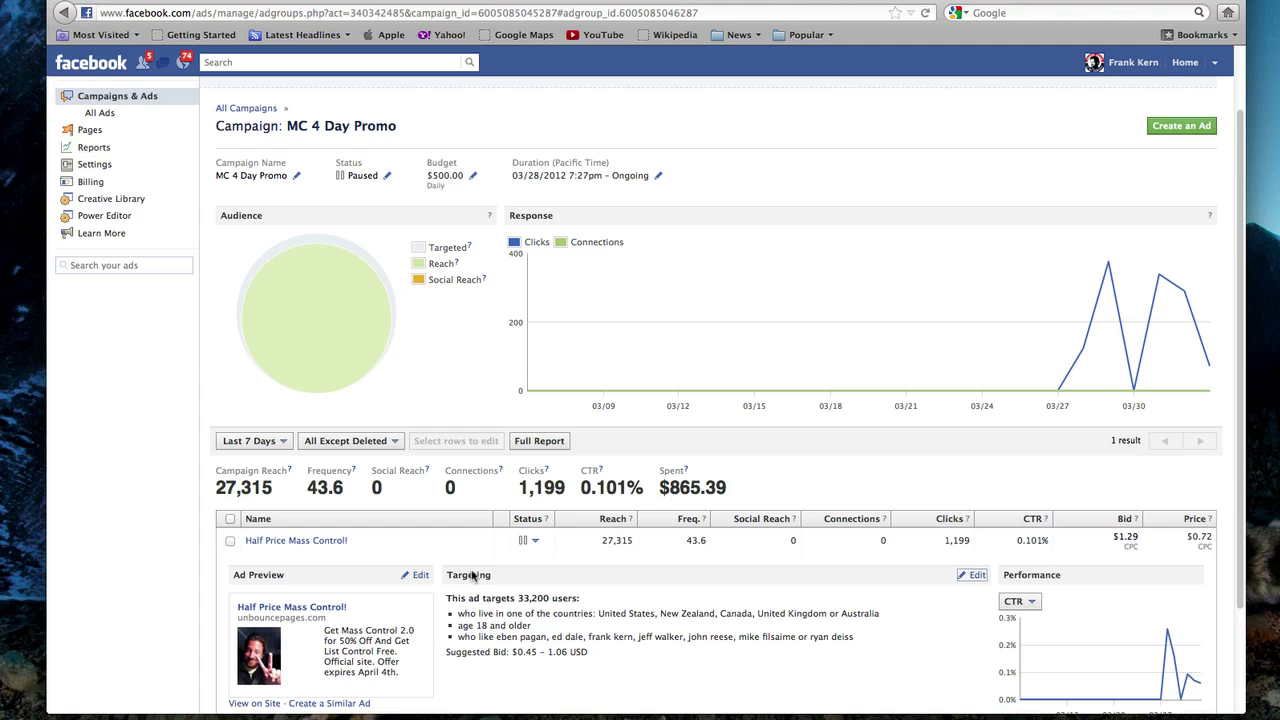Edit campaign status pencil icon
Viewport: 1280px width, 720px height.
pyautogui.click(x=388, y=176)
